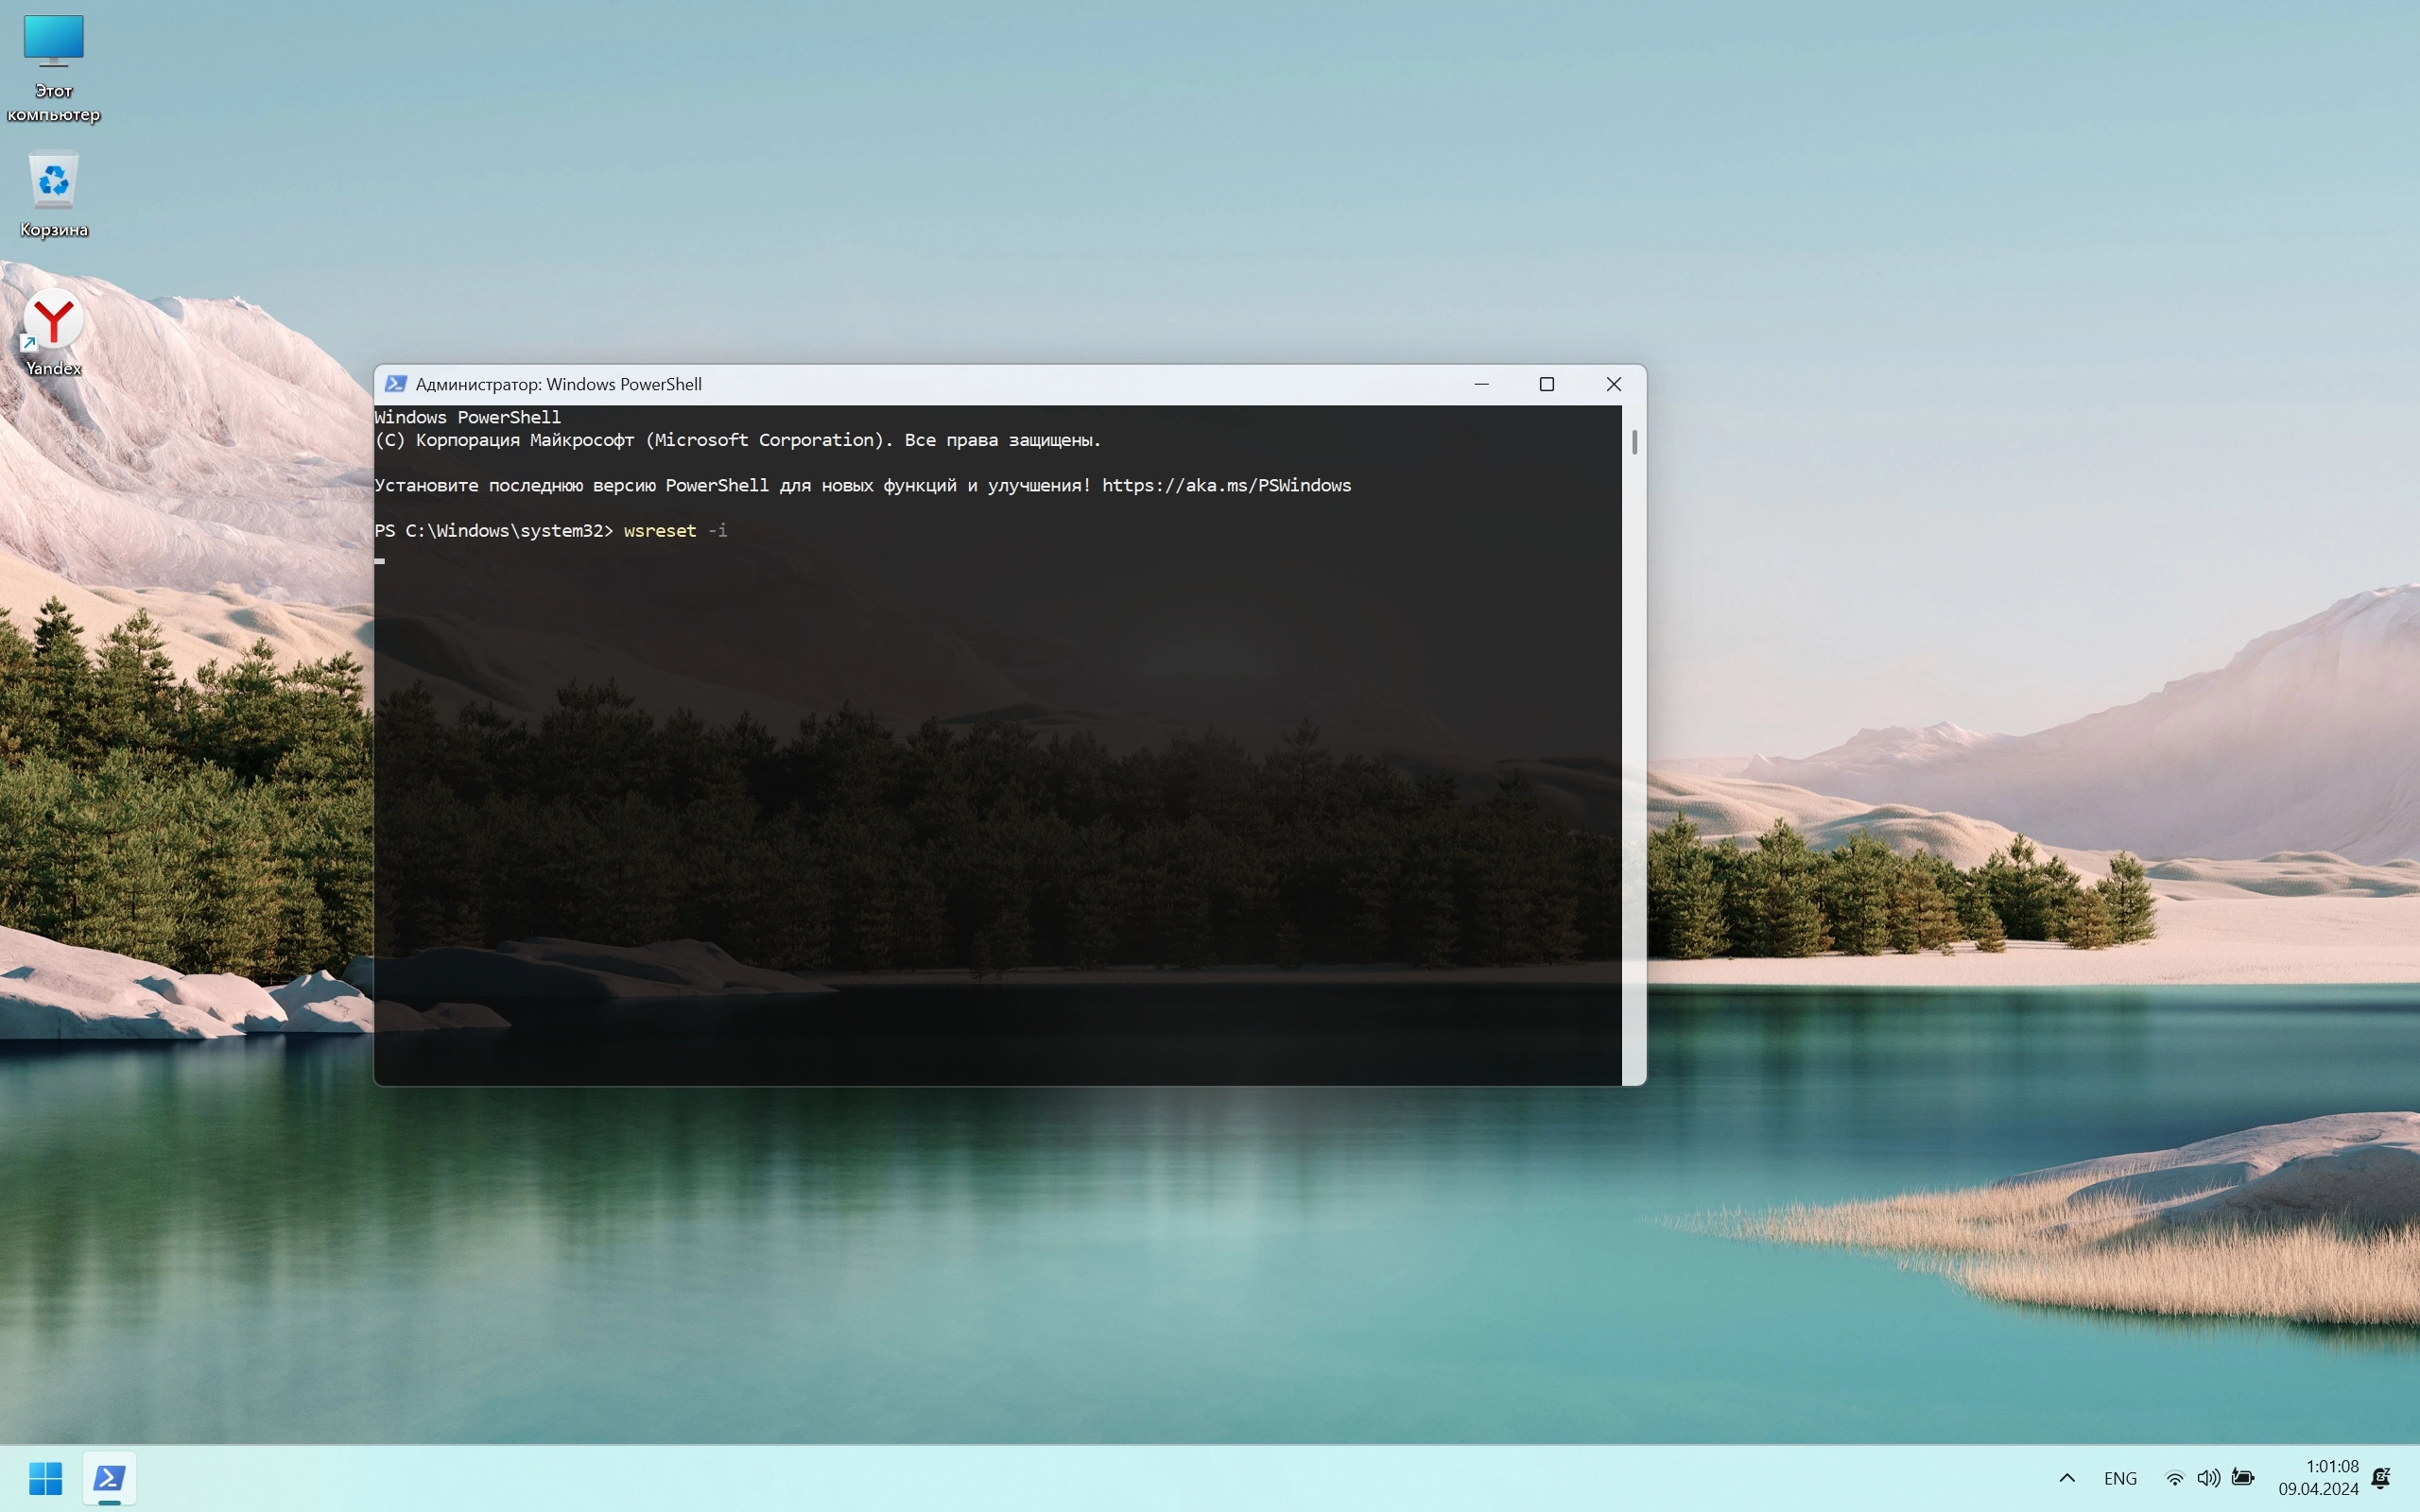Viewport: 2420px width, 1512px height.
Task: Switch the ENG input language indicator
Action: point(2120,1478)
